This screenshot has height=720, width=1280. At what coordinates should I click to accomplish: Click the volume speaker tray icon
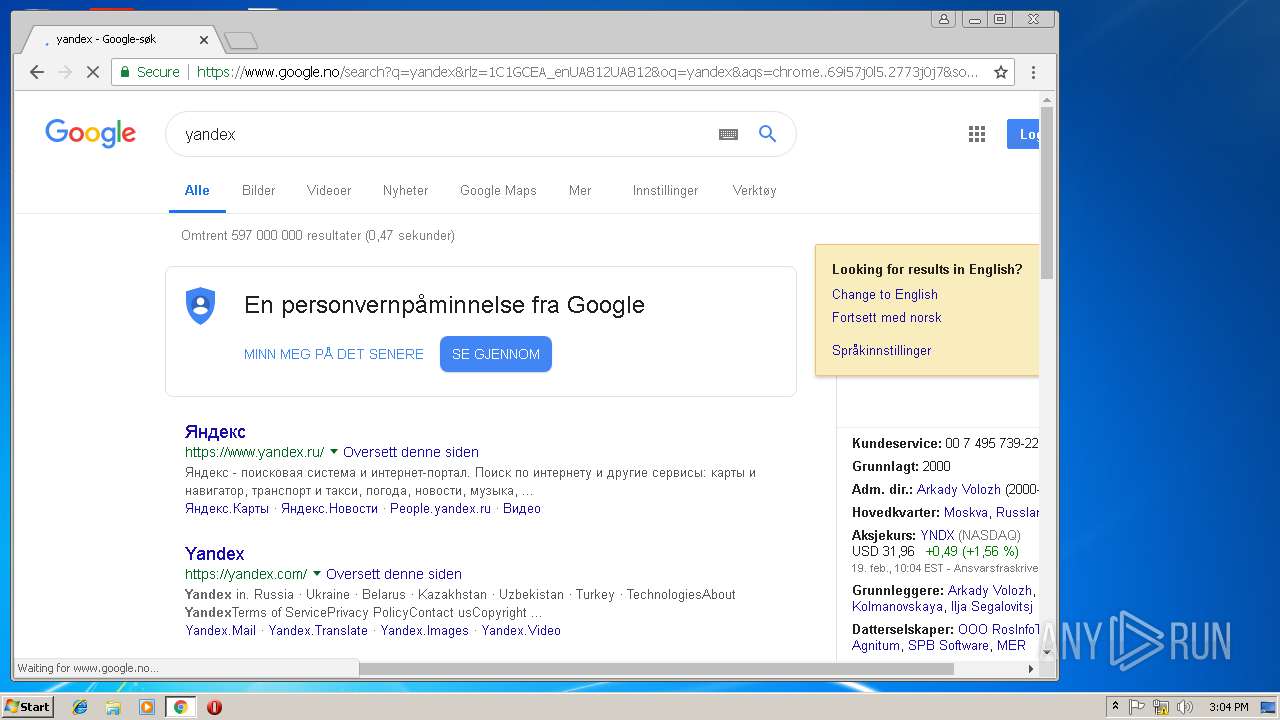(1185, 707)
